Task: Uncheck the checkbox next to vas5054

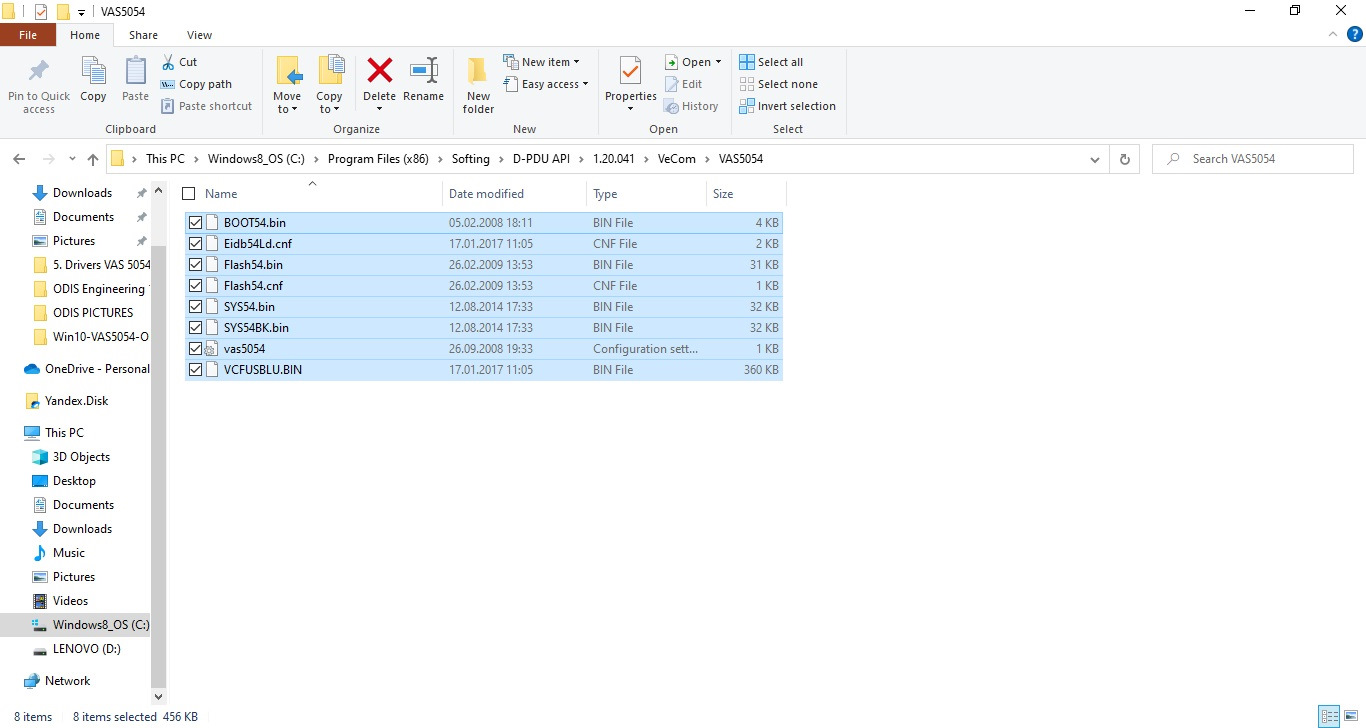Action: (x=195, y=348)
